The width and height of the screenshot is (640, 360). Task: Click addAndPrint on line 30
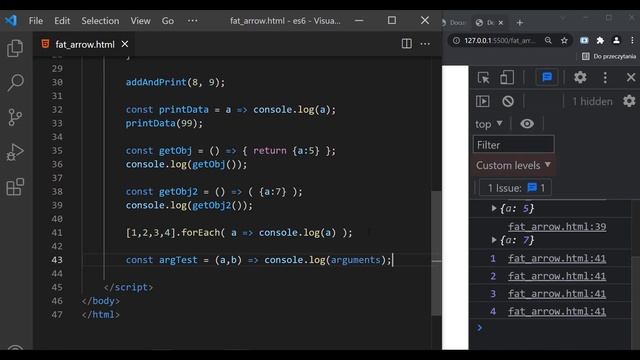tap(156, 82)
